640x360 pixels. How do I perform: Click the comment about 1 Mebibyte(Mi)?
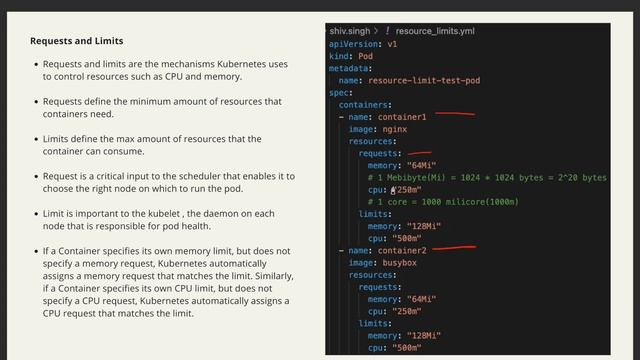click(x=487, y=178)
